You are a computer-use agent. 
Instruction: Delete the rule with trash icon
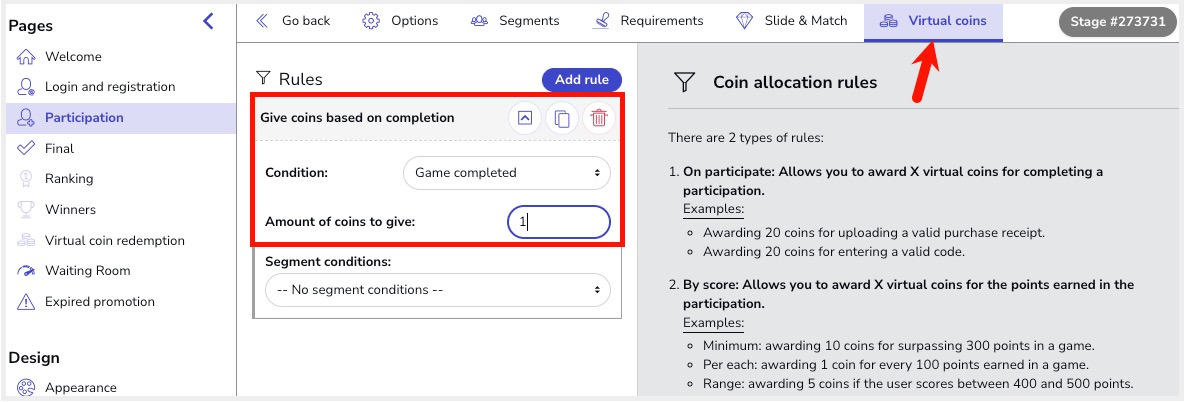[599, 119]
